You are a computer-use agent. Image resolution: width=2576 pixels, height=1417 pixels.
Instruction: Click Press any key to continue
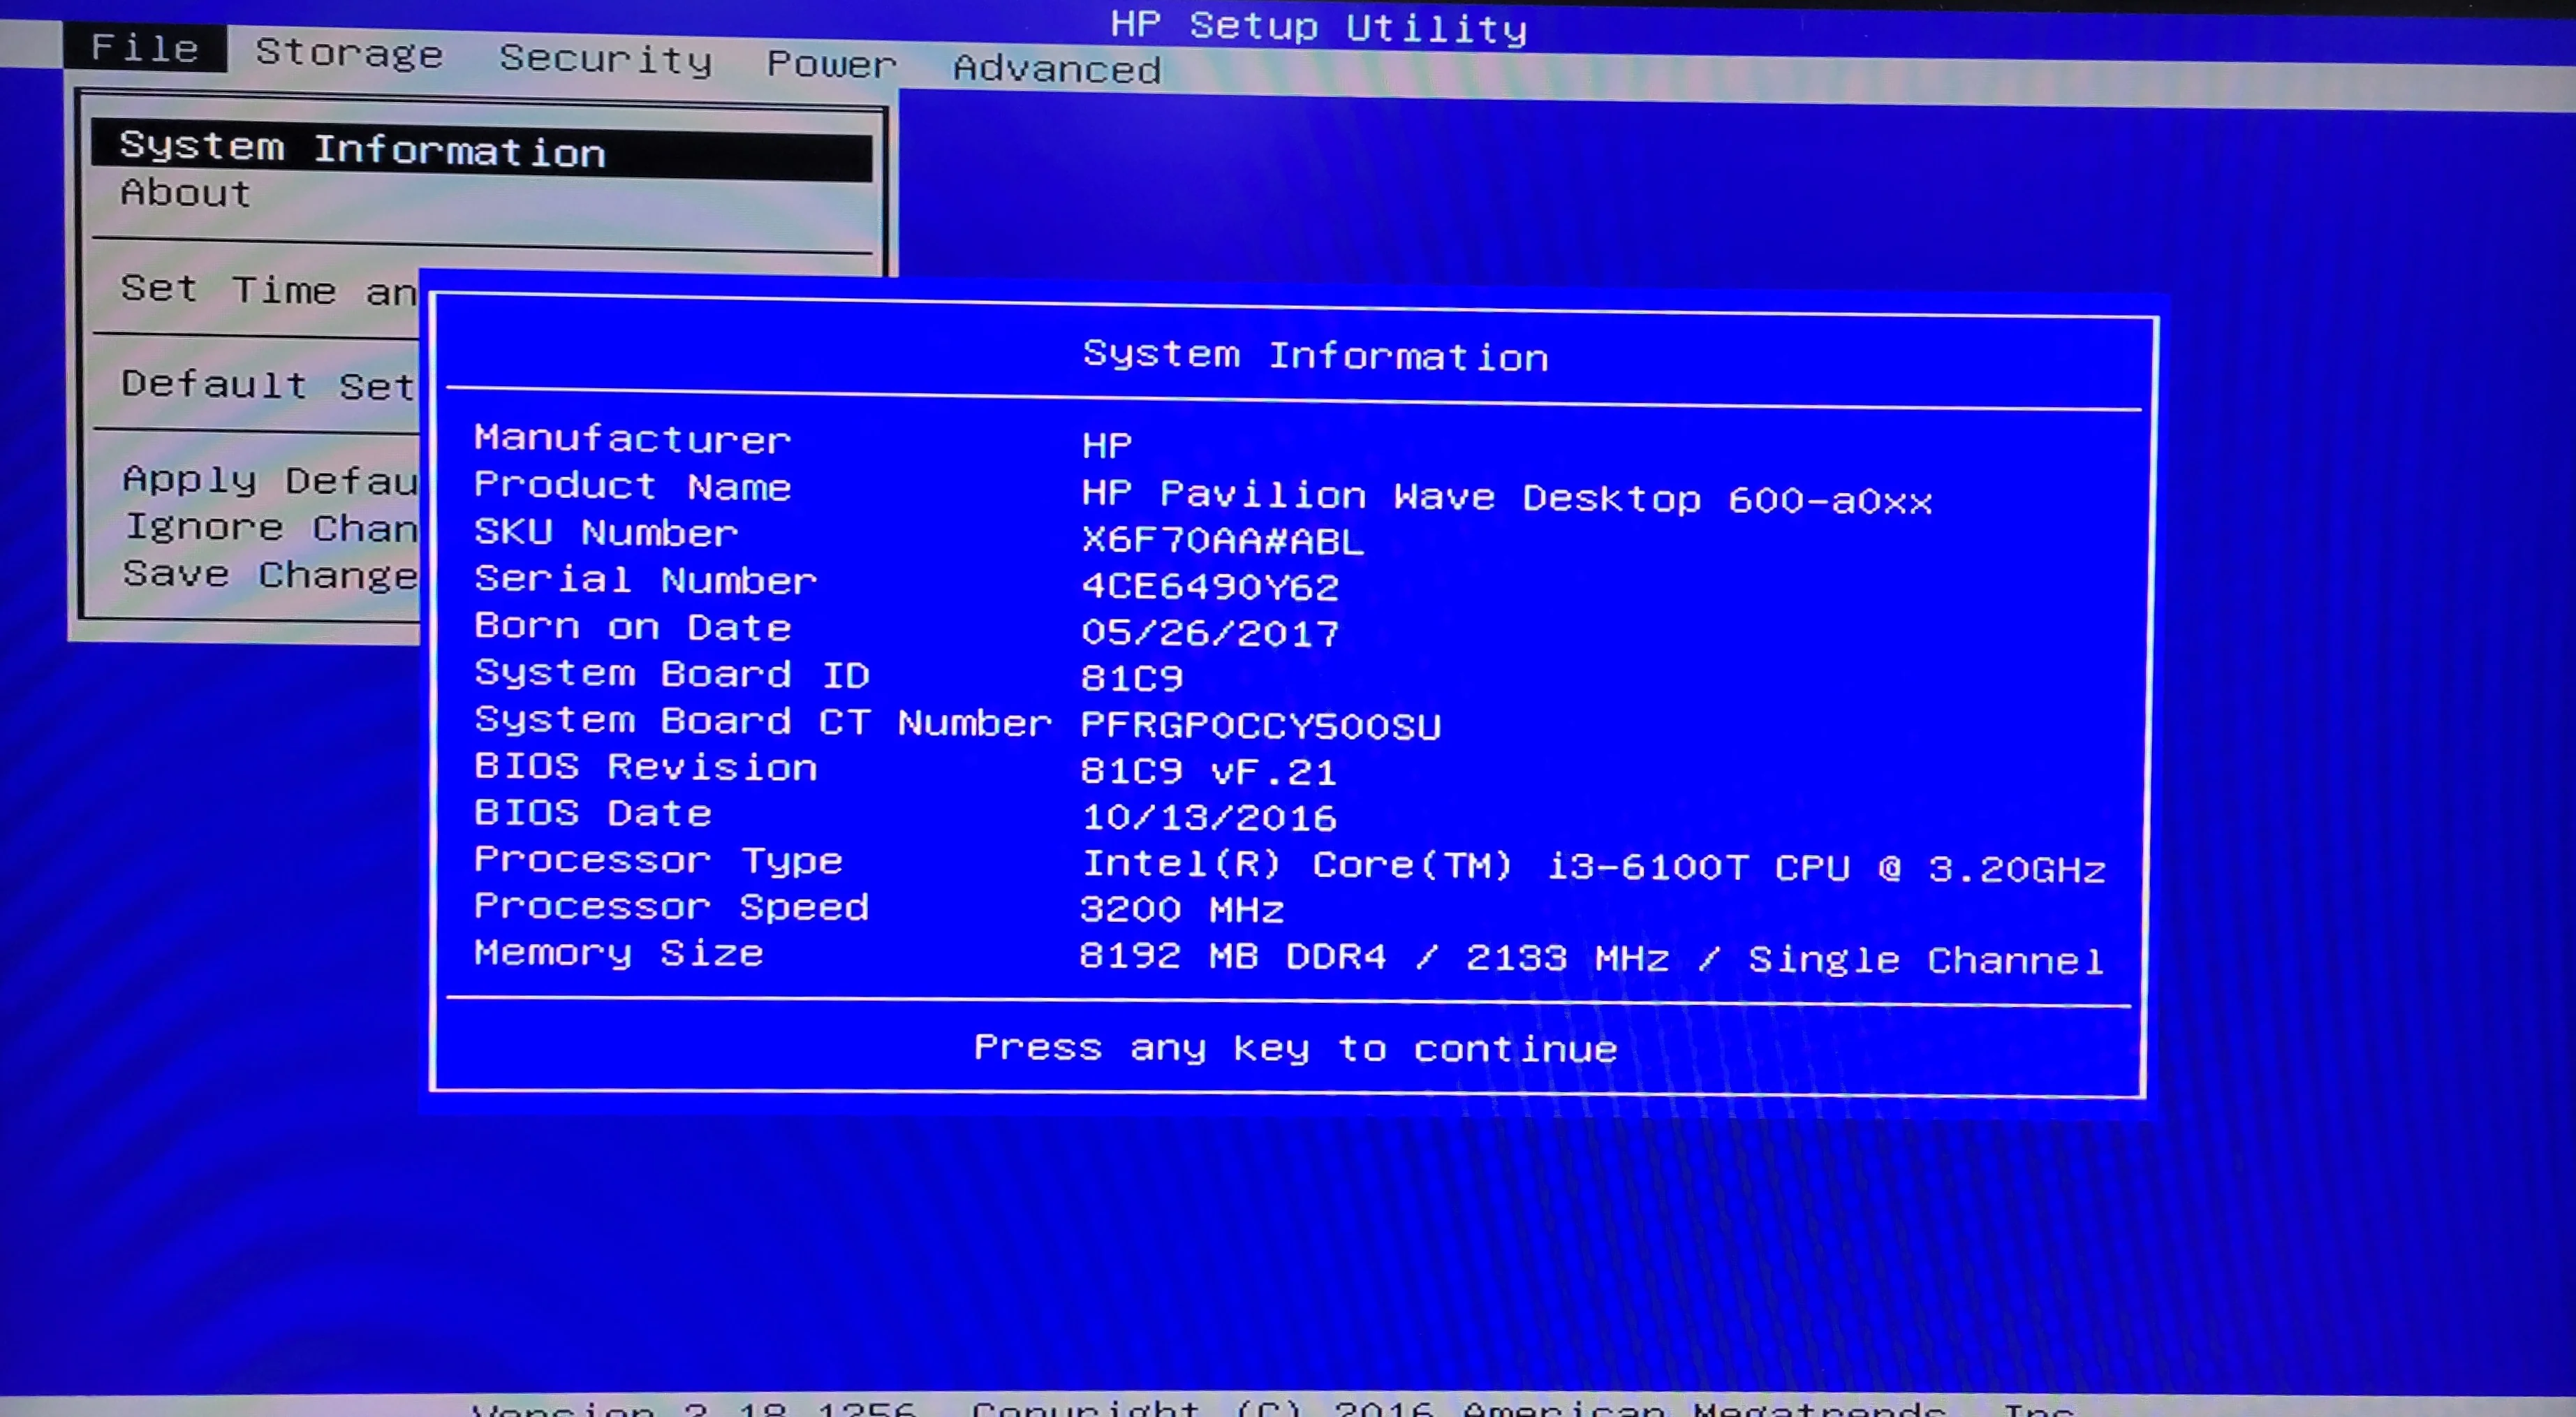pos(1295,1048)
